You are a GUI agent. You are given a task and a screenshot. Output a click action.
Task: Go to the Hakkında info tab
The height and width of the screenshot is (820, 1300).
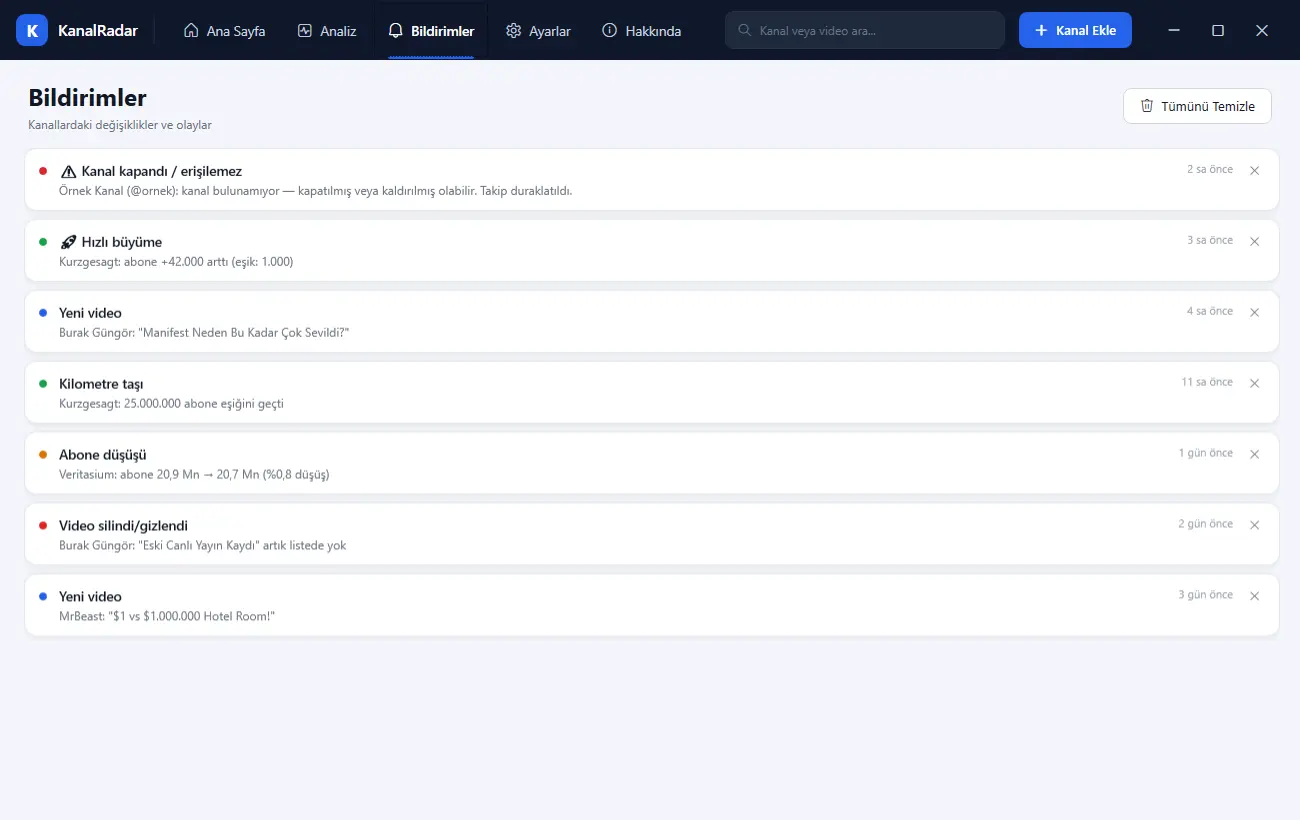tap(641, 31)
